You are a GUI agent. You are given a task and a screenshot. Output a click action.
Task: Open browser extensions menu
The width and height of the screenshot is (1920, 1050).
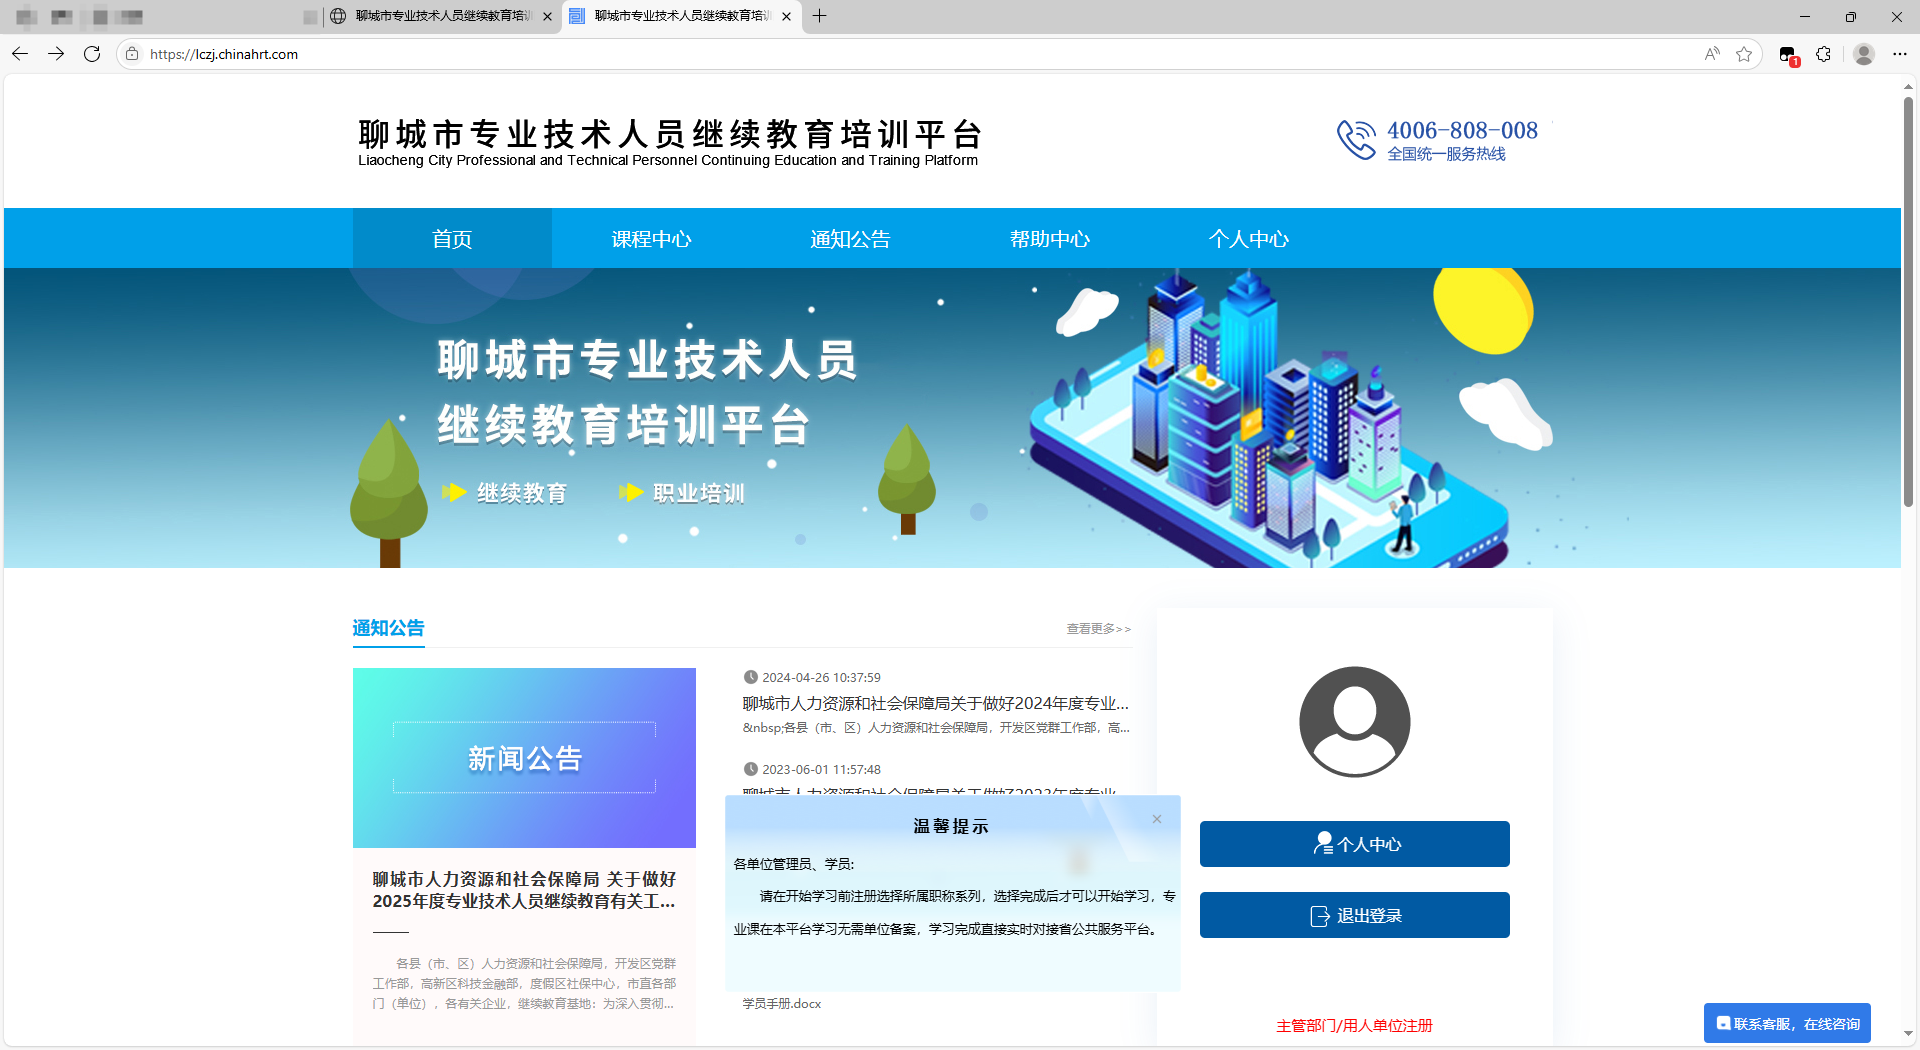(1823, 54)
